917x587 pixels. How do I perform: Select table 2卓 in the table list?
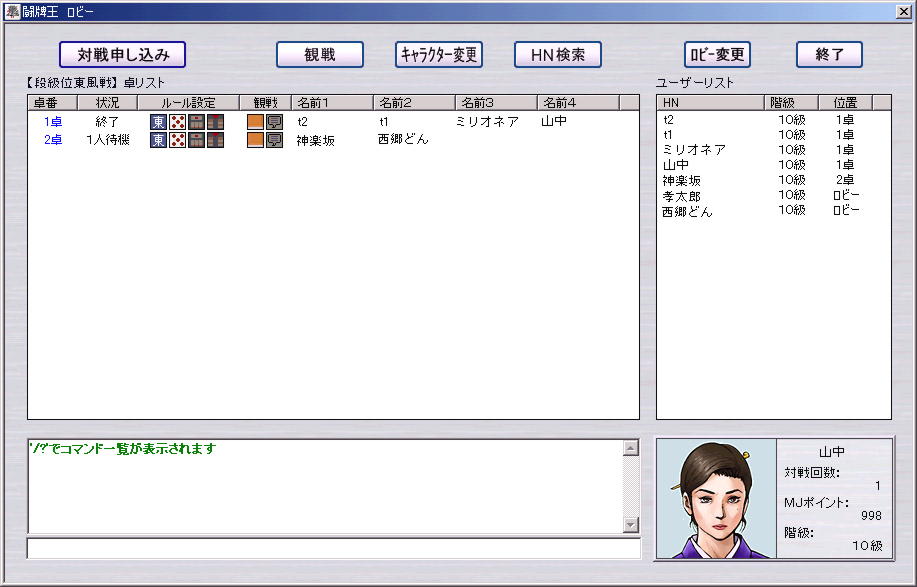53,141
